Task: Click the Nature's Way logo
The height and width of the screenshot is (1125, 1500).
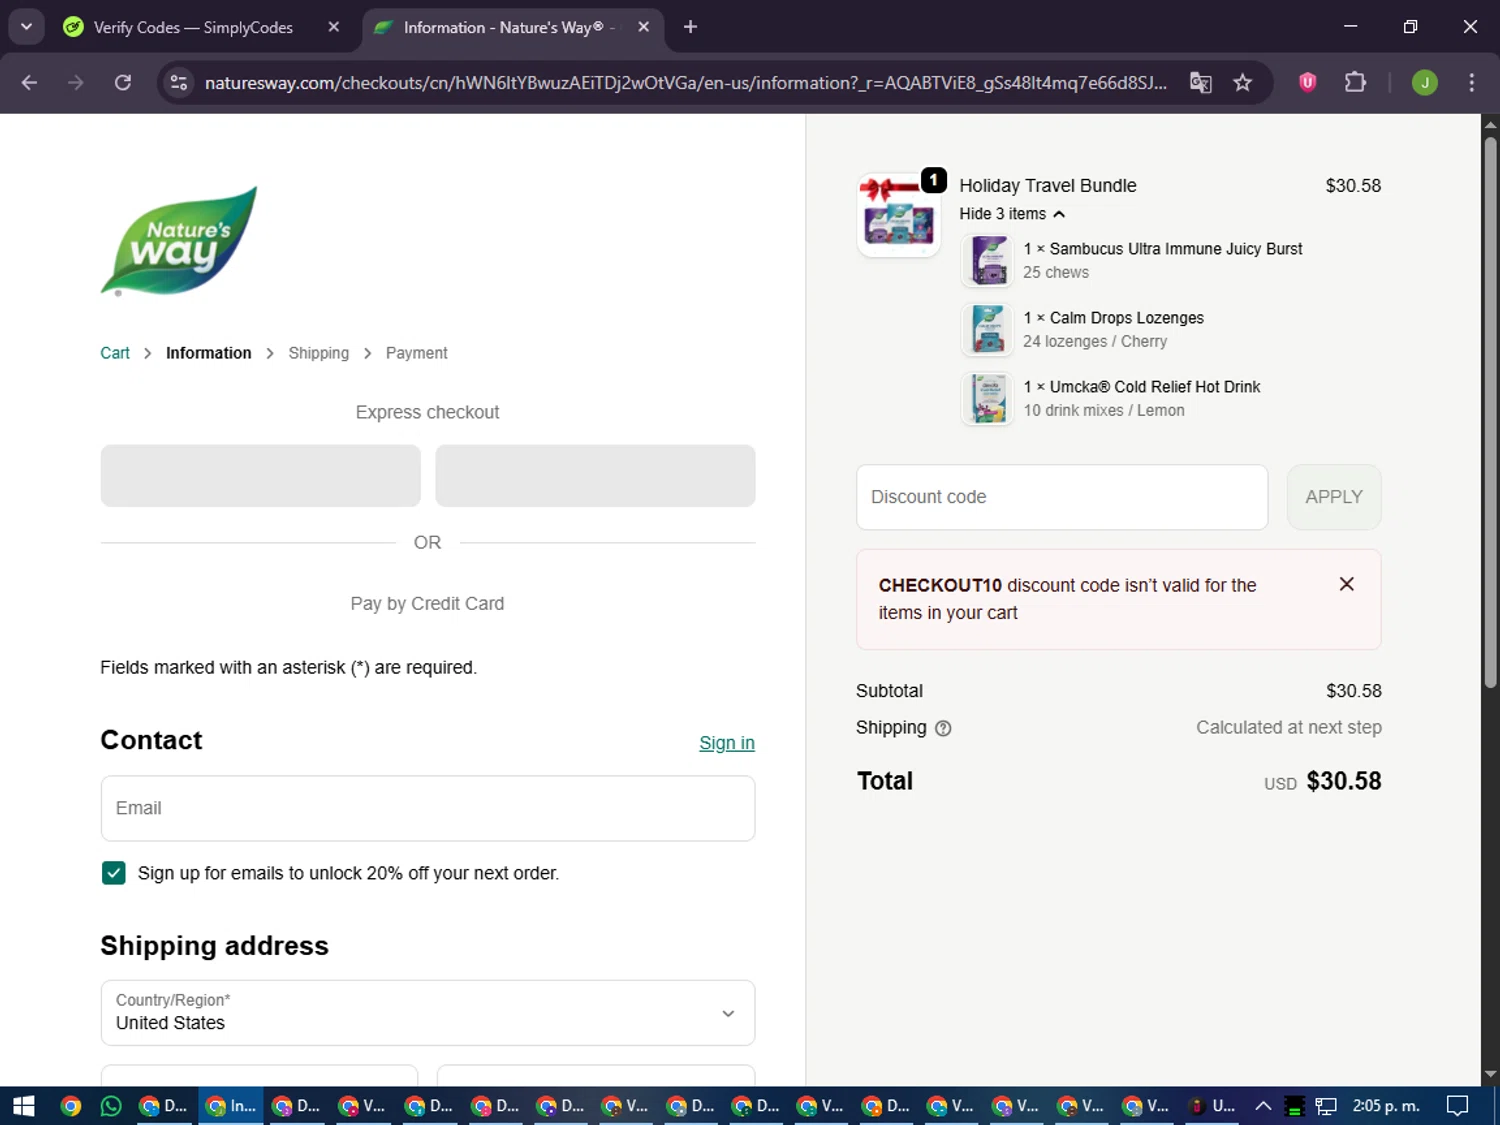Action: point(179,241)
